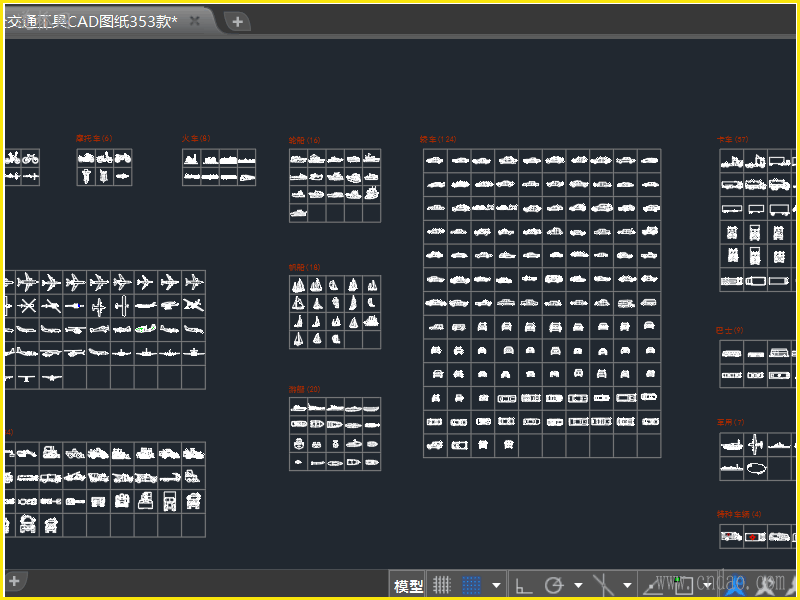Switch to the 模型 model space button
This screenshot has height=600, width=800.
point(408,586)
